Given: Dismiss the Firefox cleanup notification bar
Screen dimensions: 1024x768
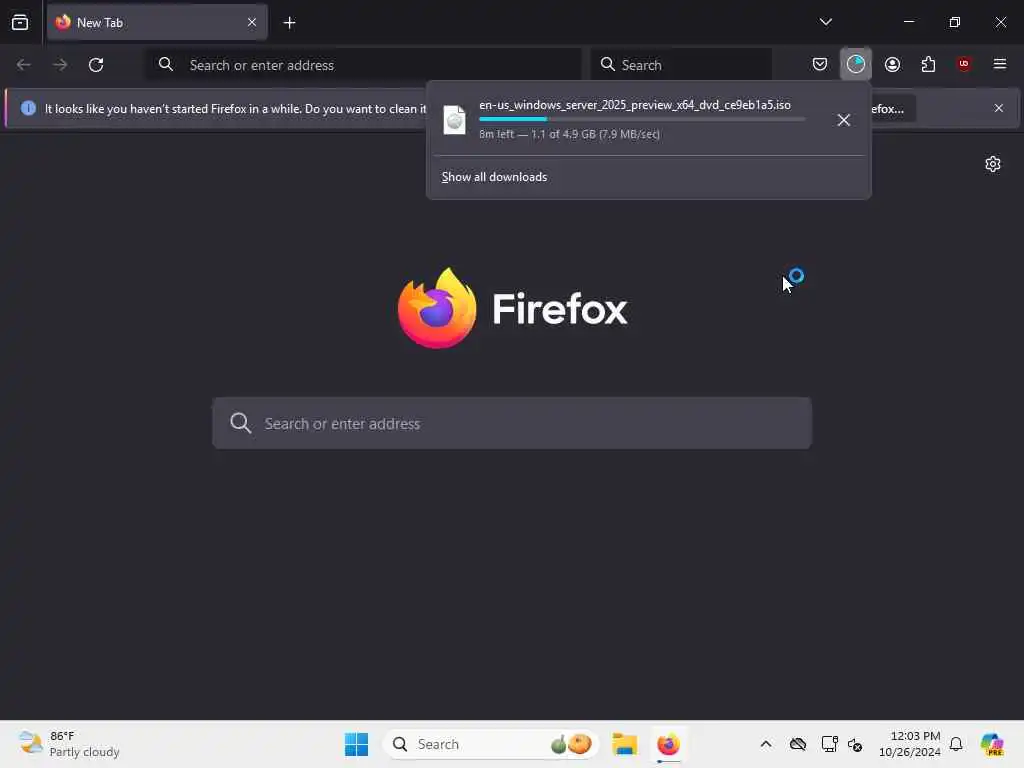Looking at the screenshot, I should (999, 108).
